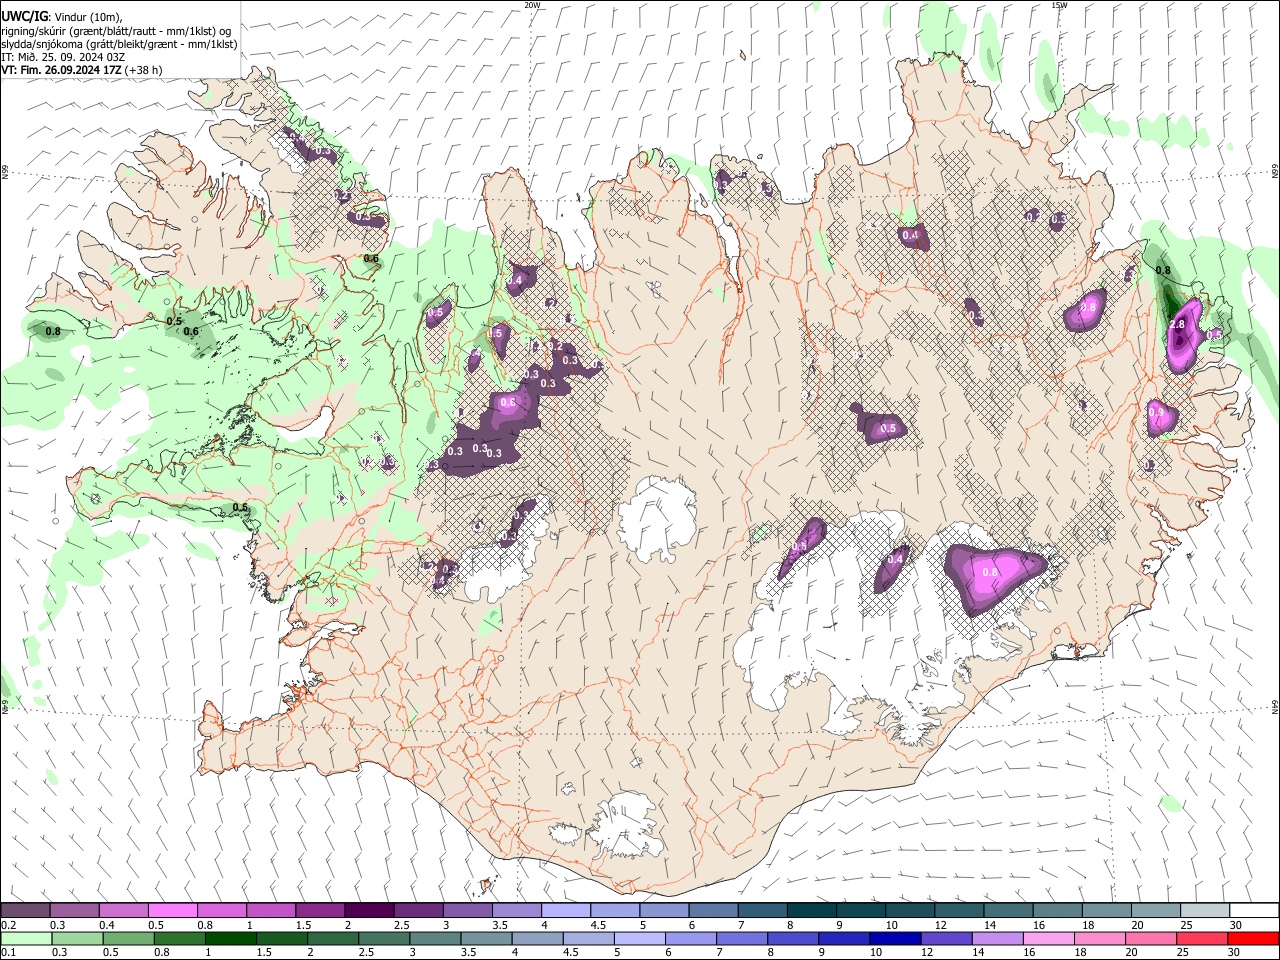Pick the pale grey 25 snow legend swatch
1280x960 pixels.
[1203, 910]
